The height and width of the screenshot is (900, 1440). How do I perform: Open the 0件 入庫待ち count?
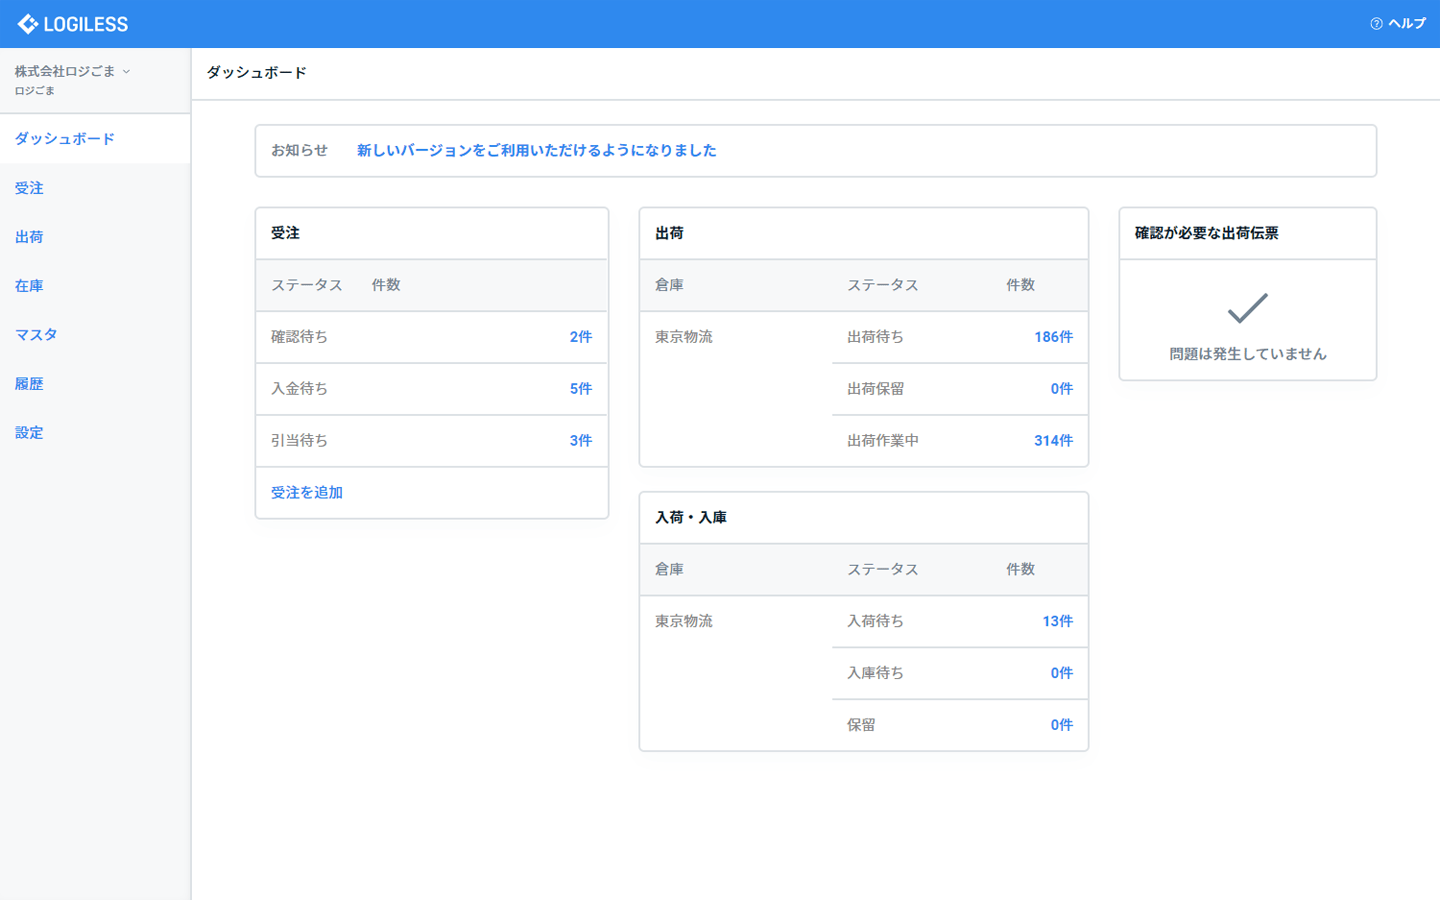(x=1061, y=673)
